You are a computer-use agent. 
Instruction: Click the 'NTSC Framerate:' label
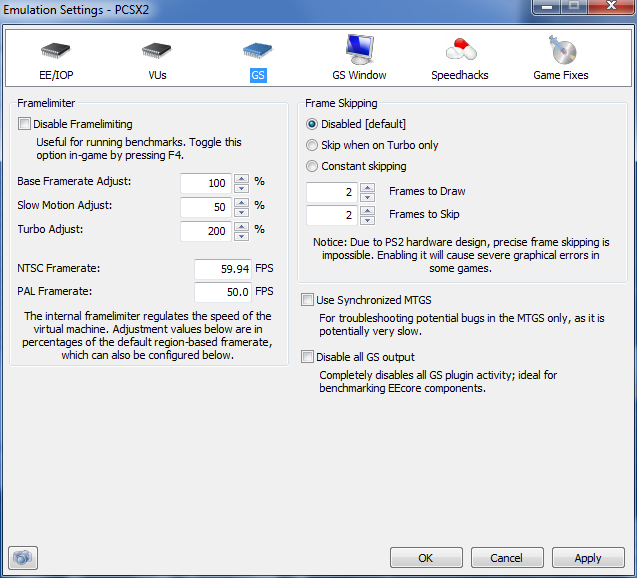tap(58, 268)
